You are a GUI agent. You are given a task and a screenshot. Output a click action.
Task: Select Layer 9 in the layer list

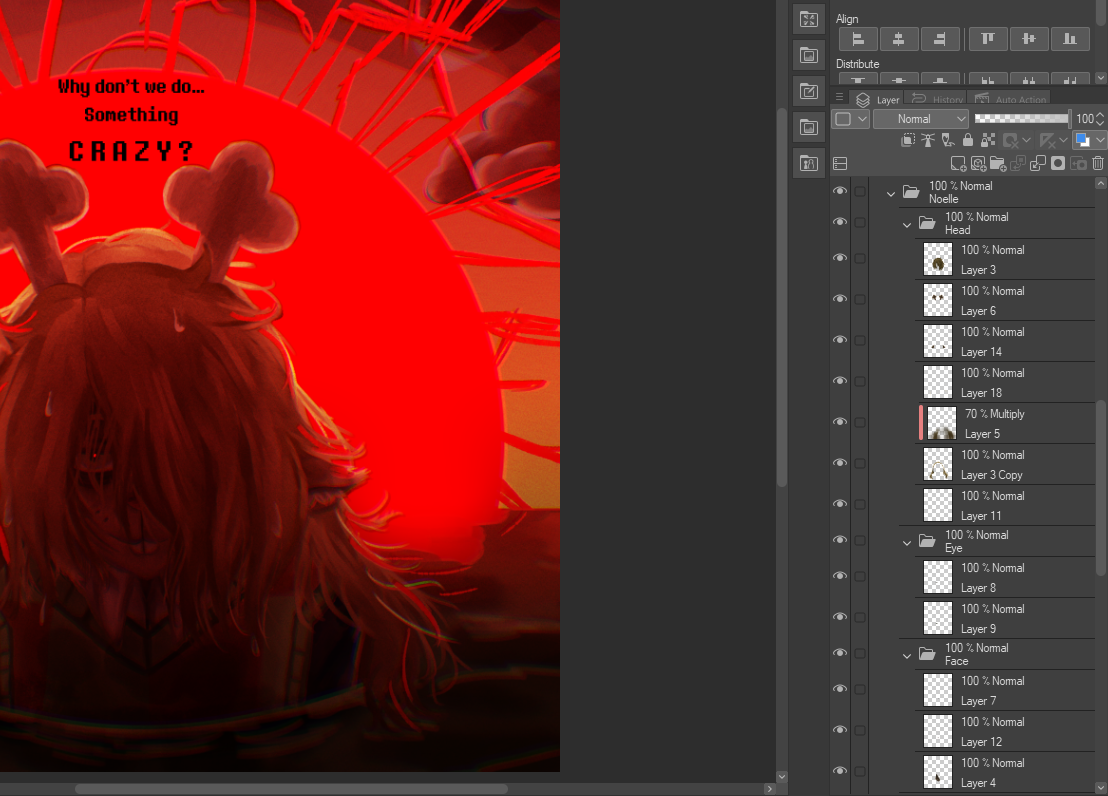(x=1007, y=619)
